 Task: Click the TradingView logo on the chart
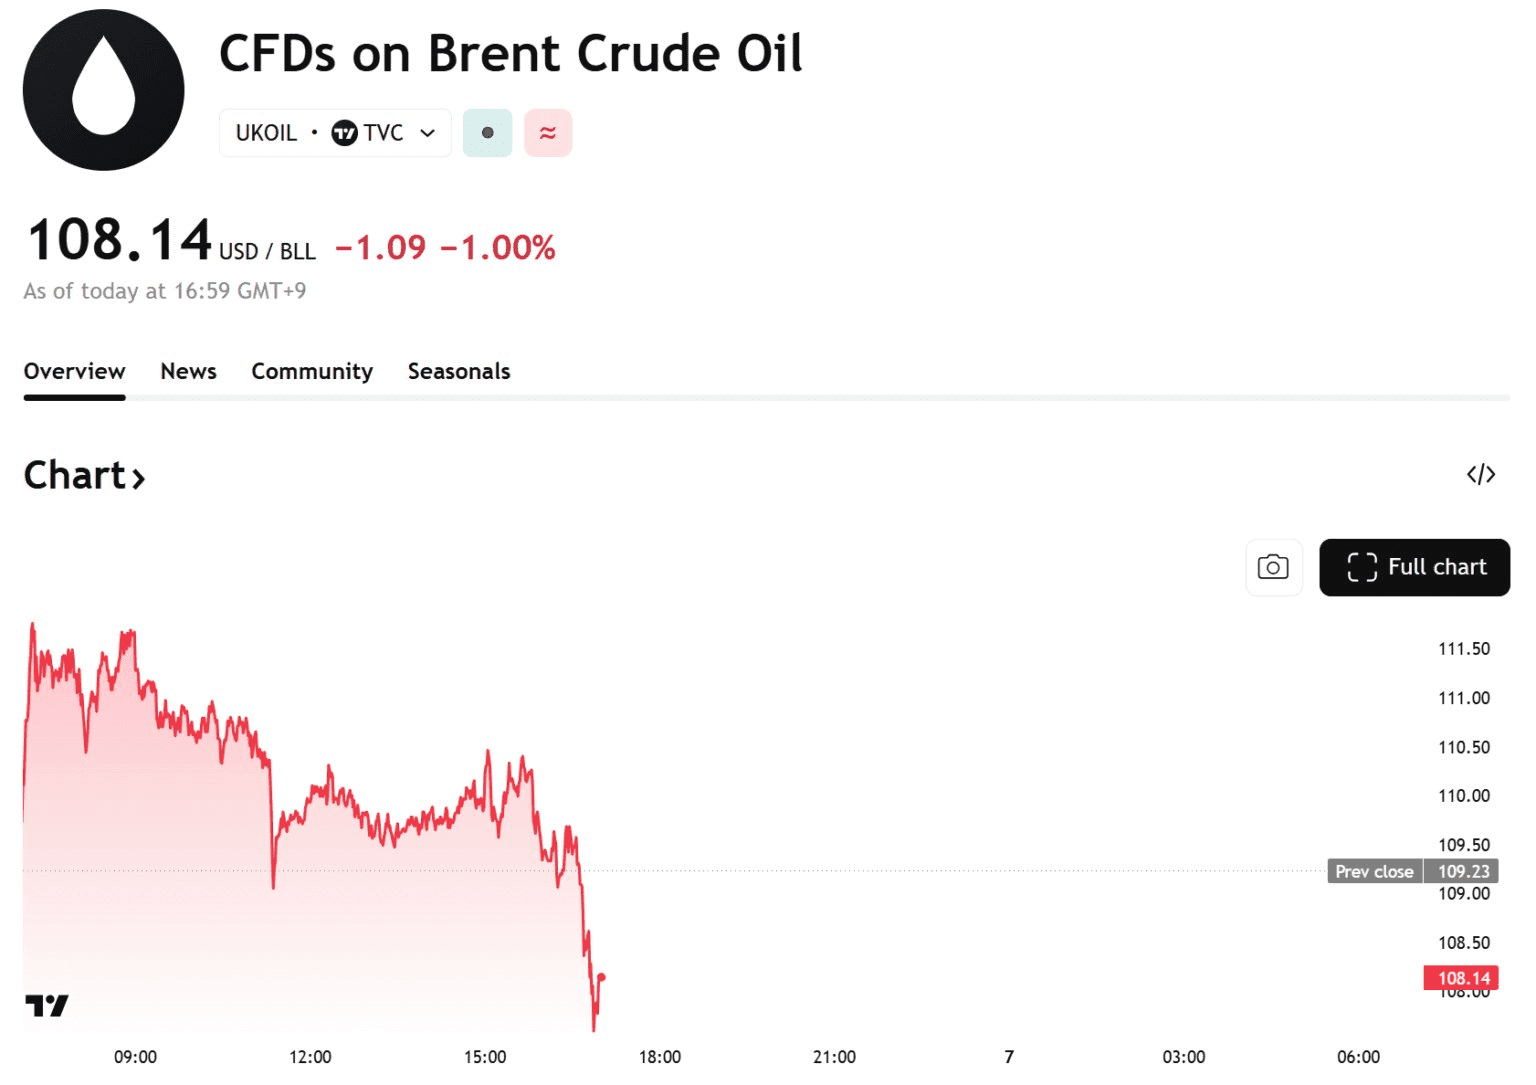pos(47,1005)
